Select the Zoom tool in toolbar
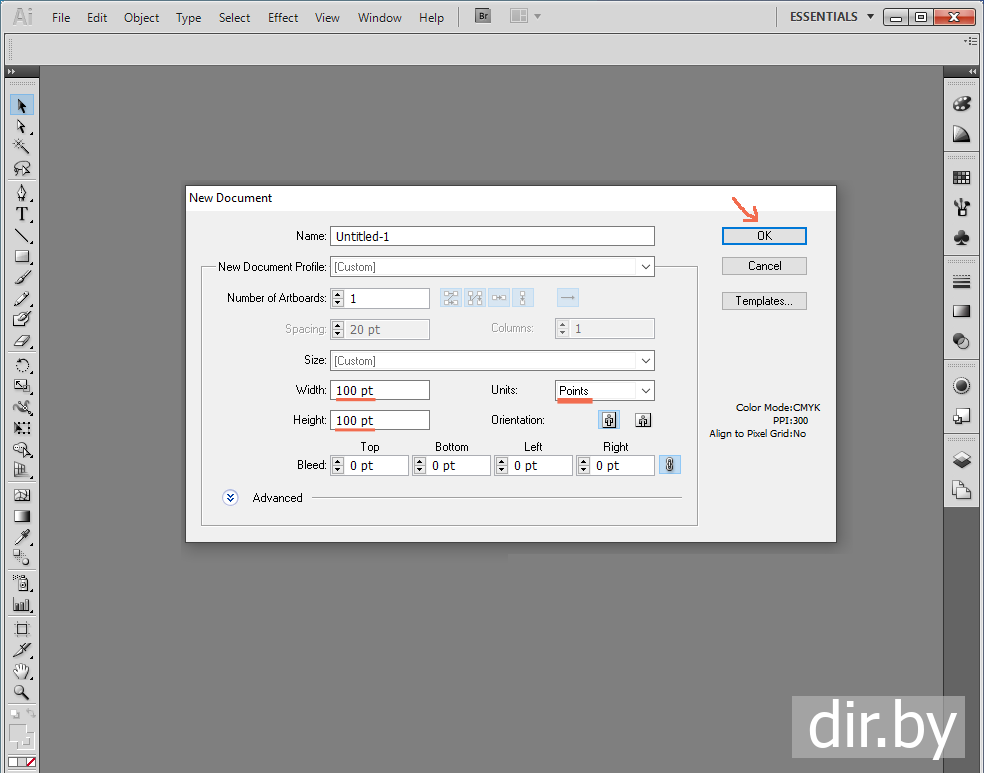Viewport: 984px width, 773px height. click(x=21, y=692)
